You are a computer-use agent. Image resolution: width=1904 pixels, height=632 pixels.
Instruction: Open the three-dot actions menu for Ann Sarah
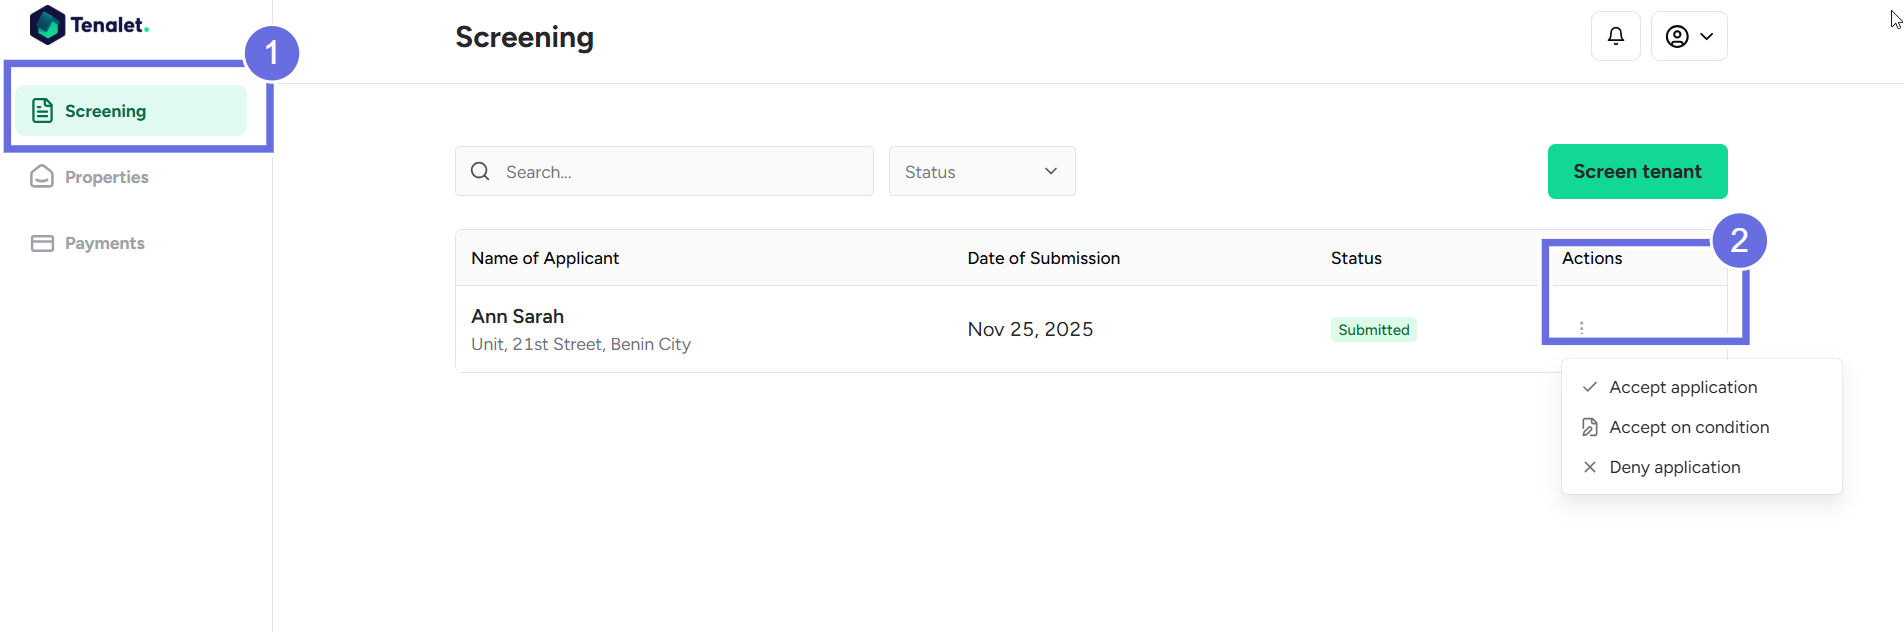click(x=1581, y=328)
